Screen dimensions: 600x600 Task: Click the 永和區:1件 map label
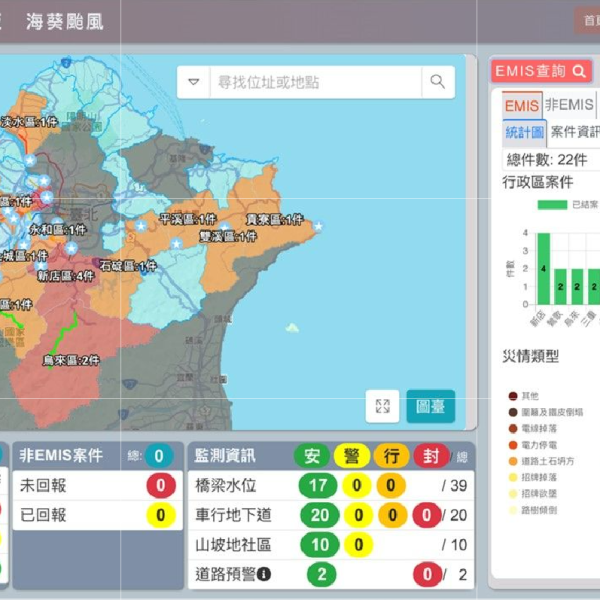[x=58, y=229]
